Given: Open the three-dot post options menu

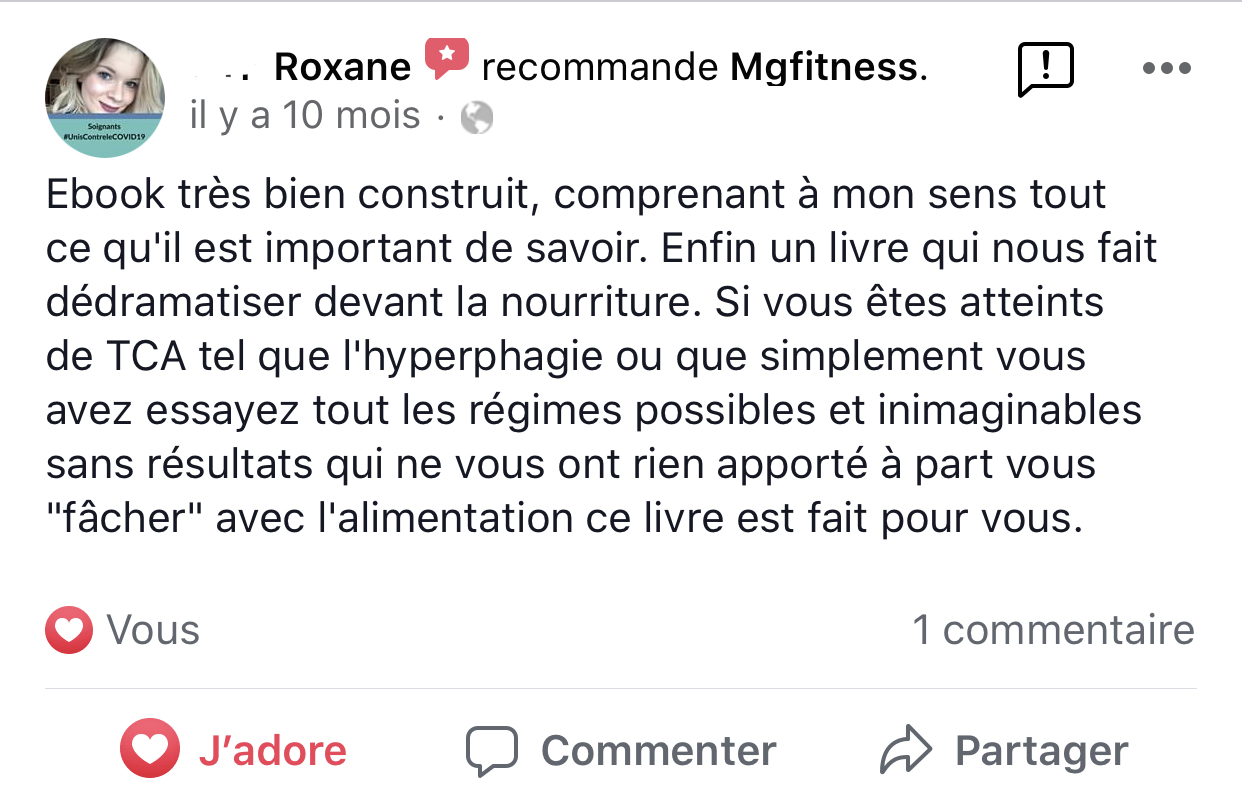Looking at the screenshot, I should [x=1166, y=69].
